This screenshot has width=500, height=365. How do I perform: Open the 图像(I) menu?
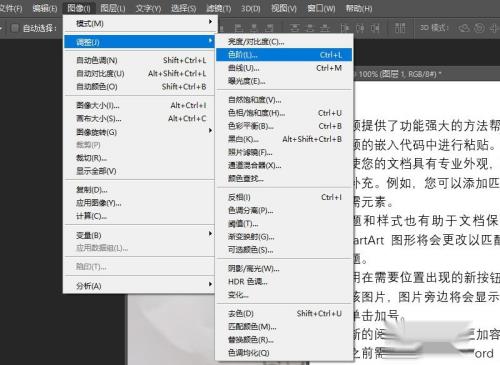(x=79, y=8)
